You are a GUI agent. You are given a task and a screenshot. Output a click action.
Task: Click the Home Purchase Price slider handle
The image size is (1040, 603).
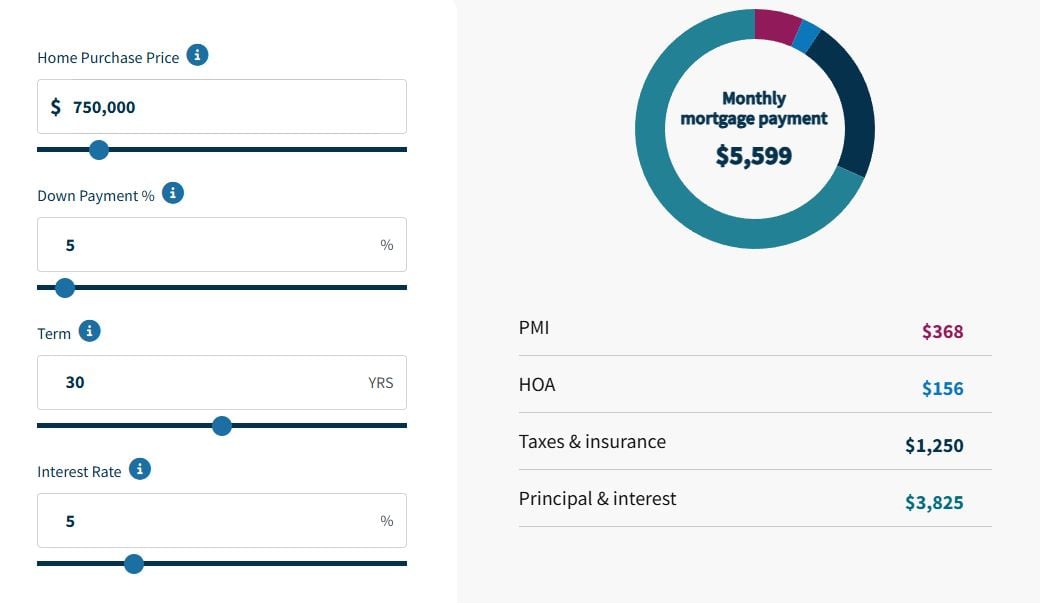tap(98, 150)
